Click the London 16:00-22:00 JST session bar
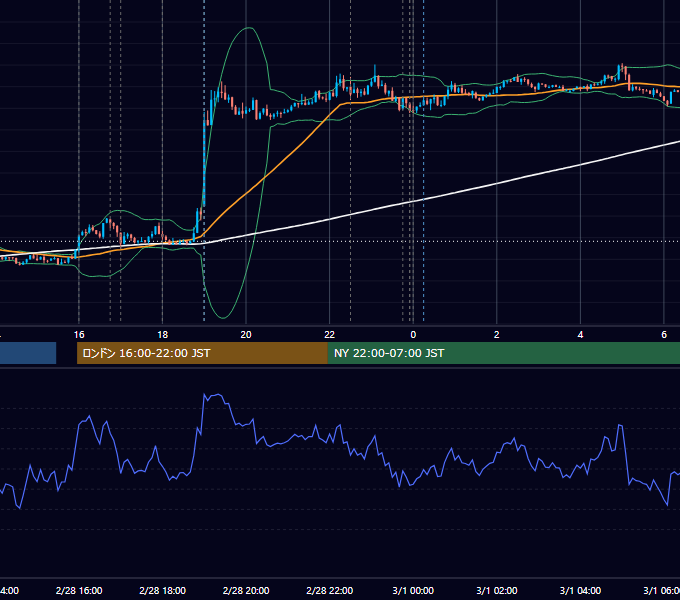Image resolution: width=680 pixels, height=600 pixels. point(202,353)
